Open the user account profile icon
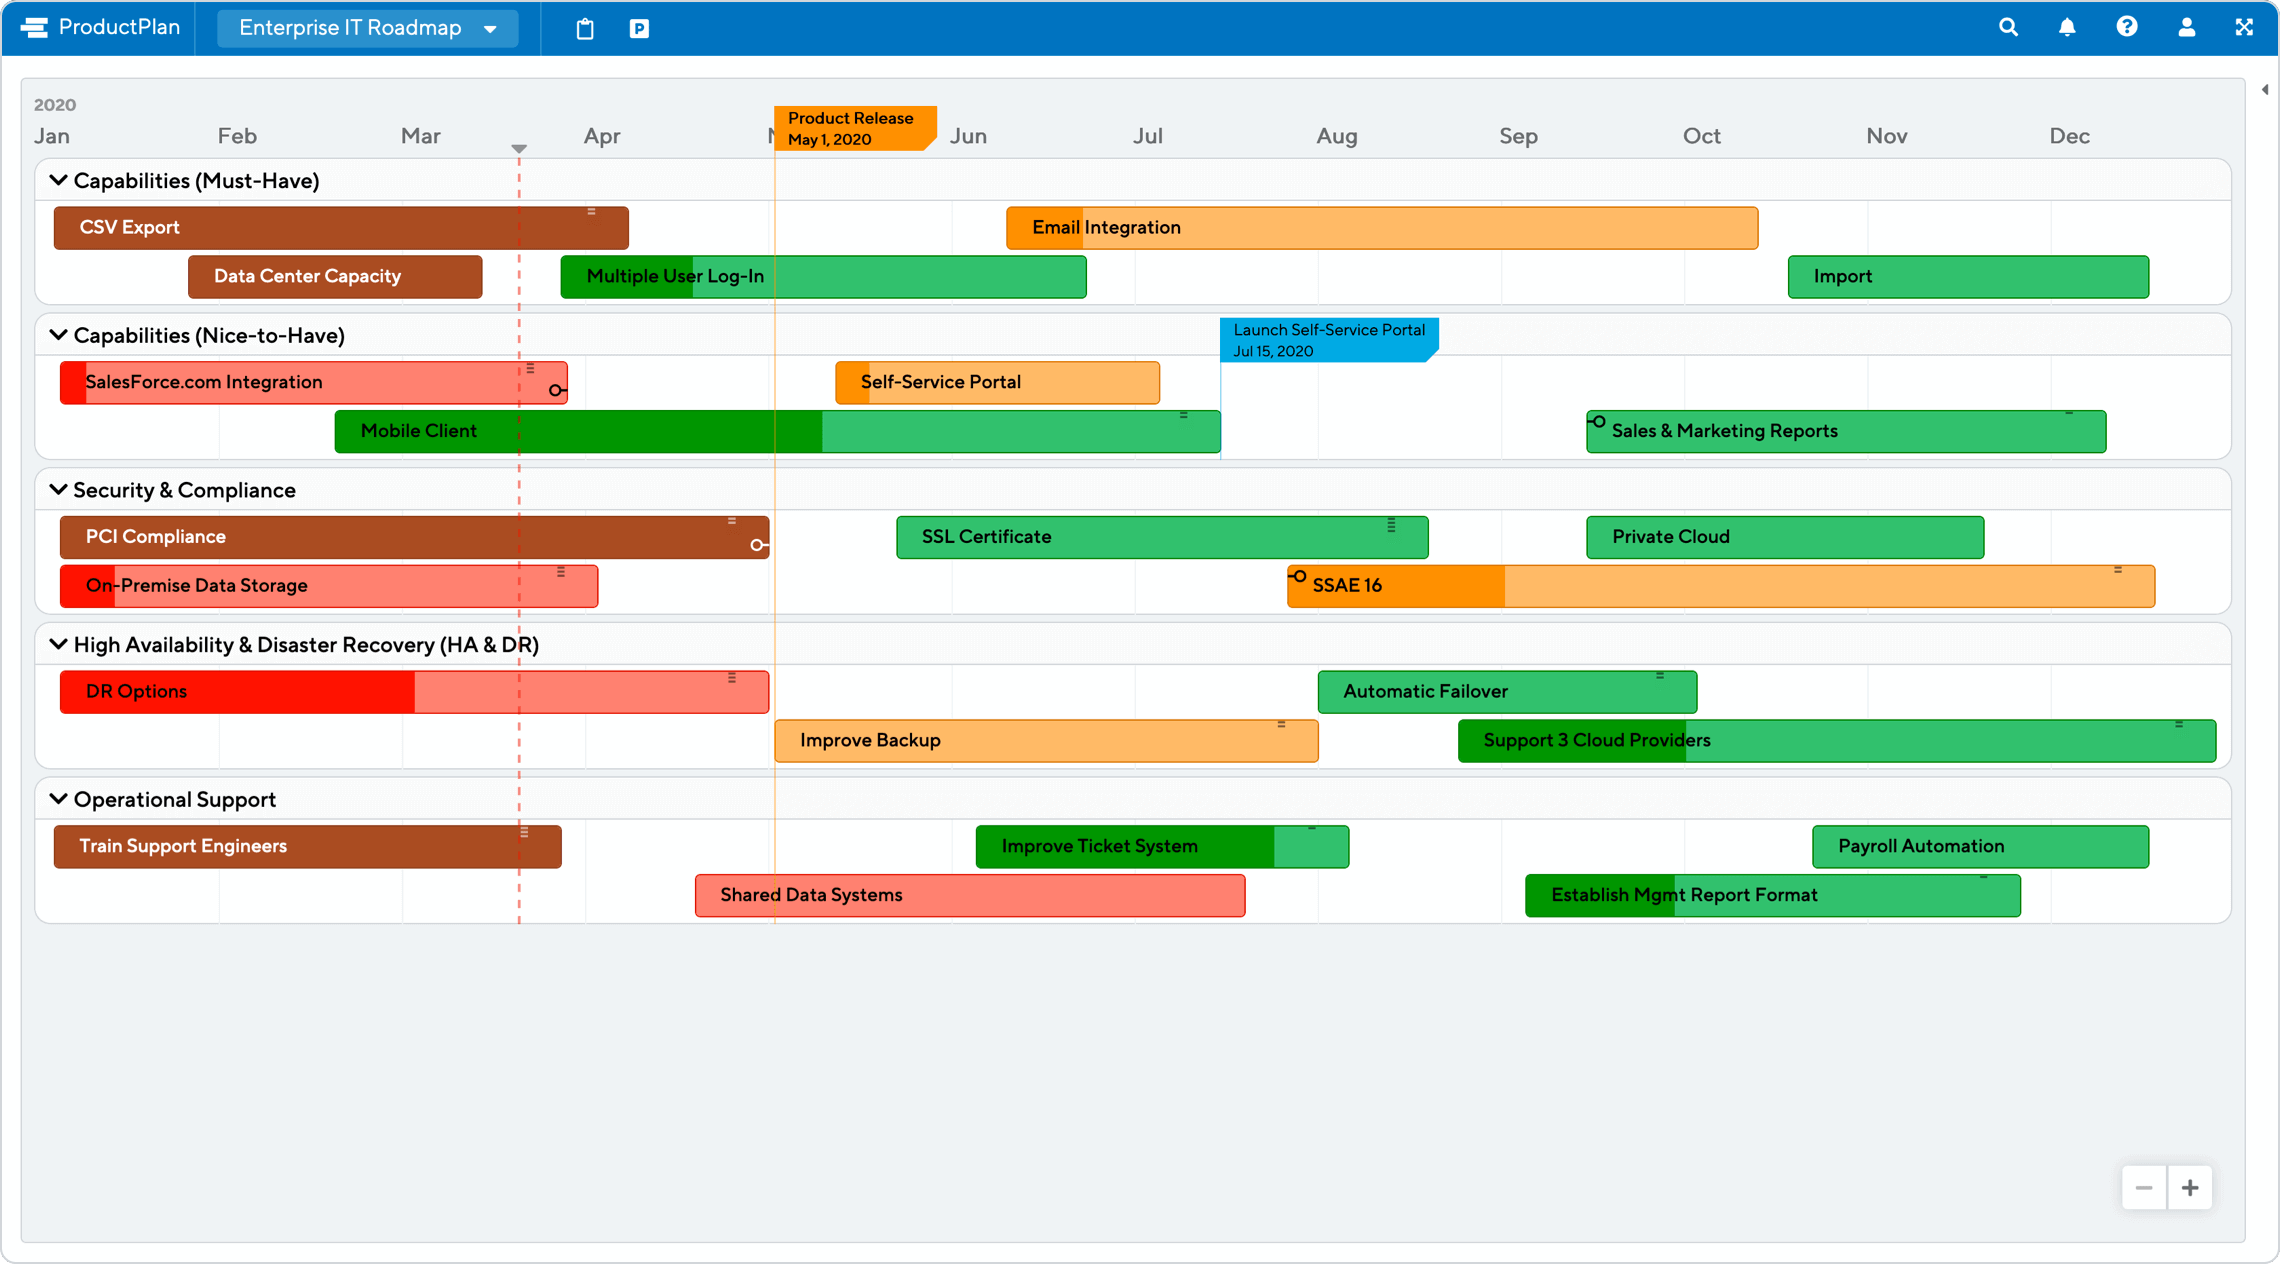Image resolution: width=2280 pixels, height=1264 pixels. (2187, 28)
